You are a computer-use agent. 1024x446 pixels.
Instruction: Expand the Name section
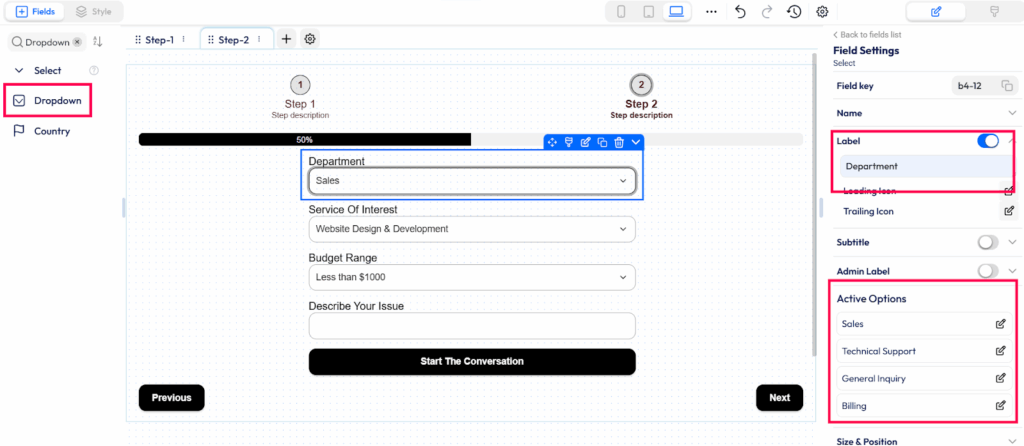1012,113
